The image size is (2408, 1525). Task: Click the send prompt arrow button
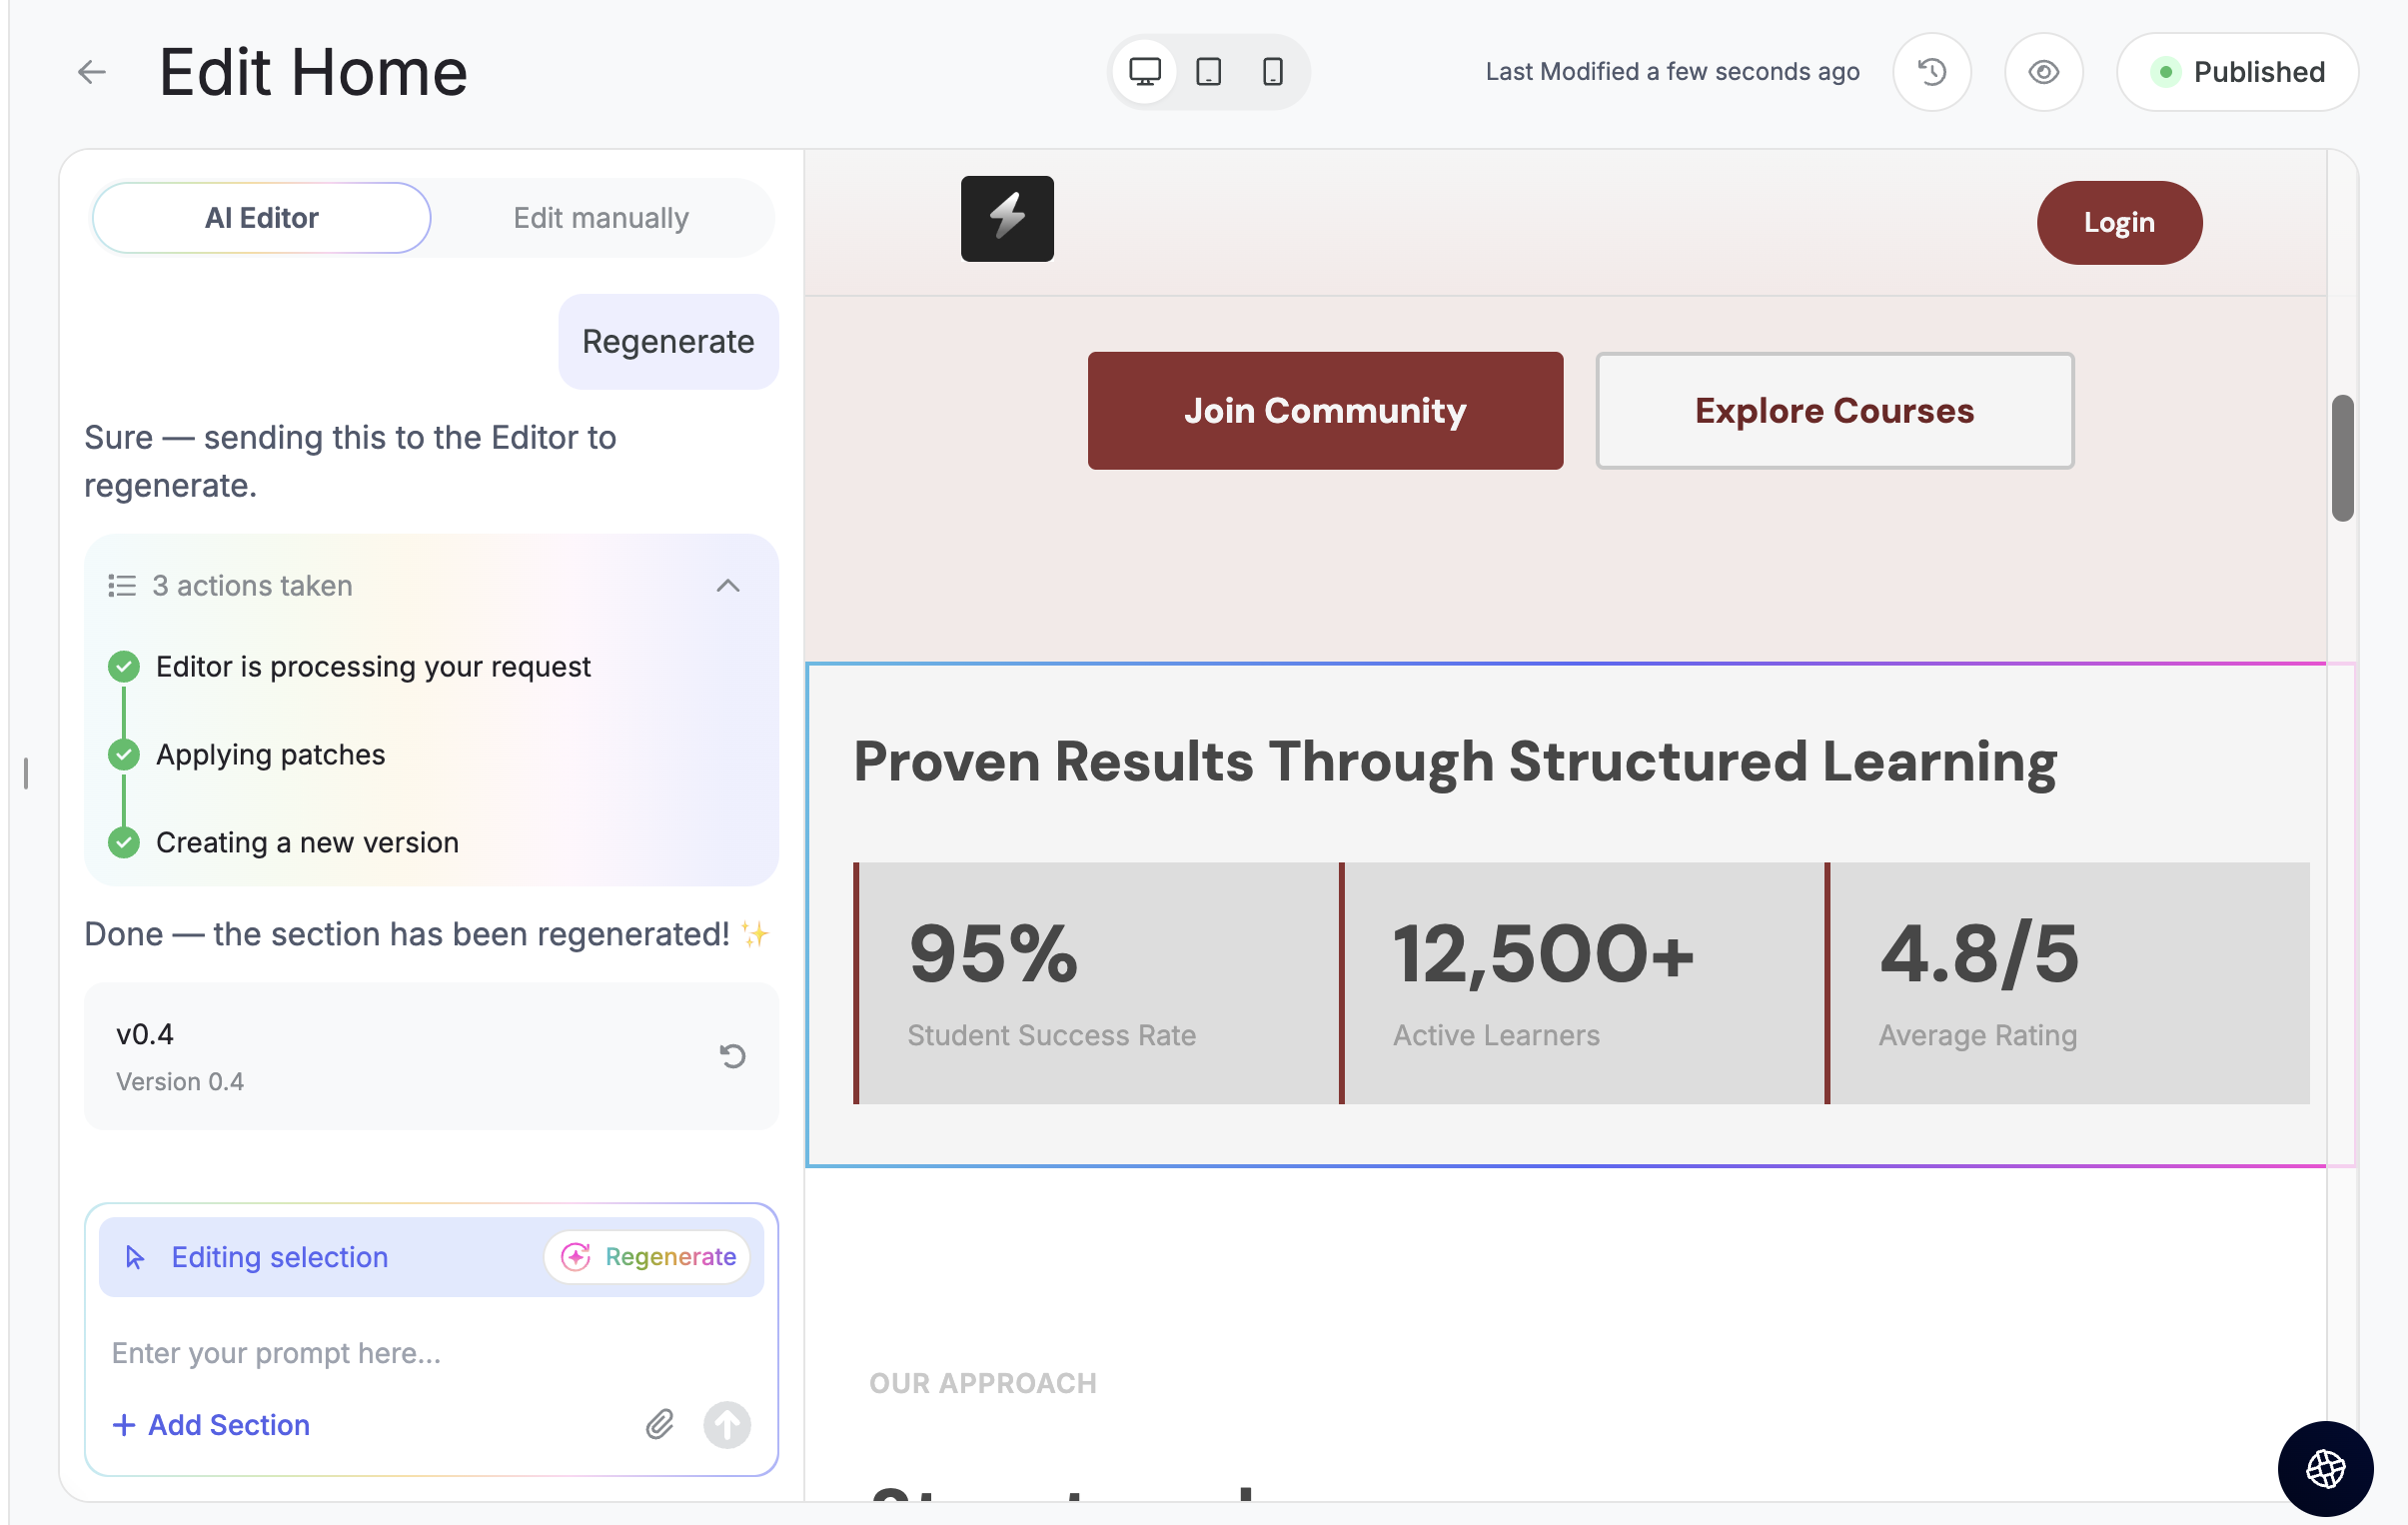click(x=726, y=1424)
